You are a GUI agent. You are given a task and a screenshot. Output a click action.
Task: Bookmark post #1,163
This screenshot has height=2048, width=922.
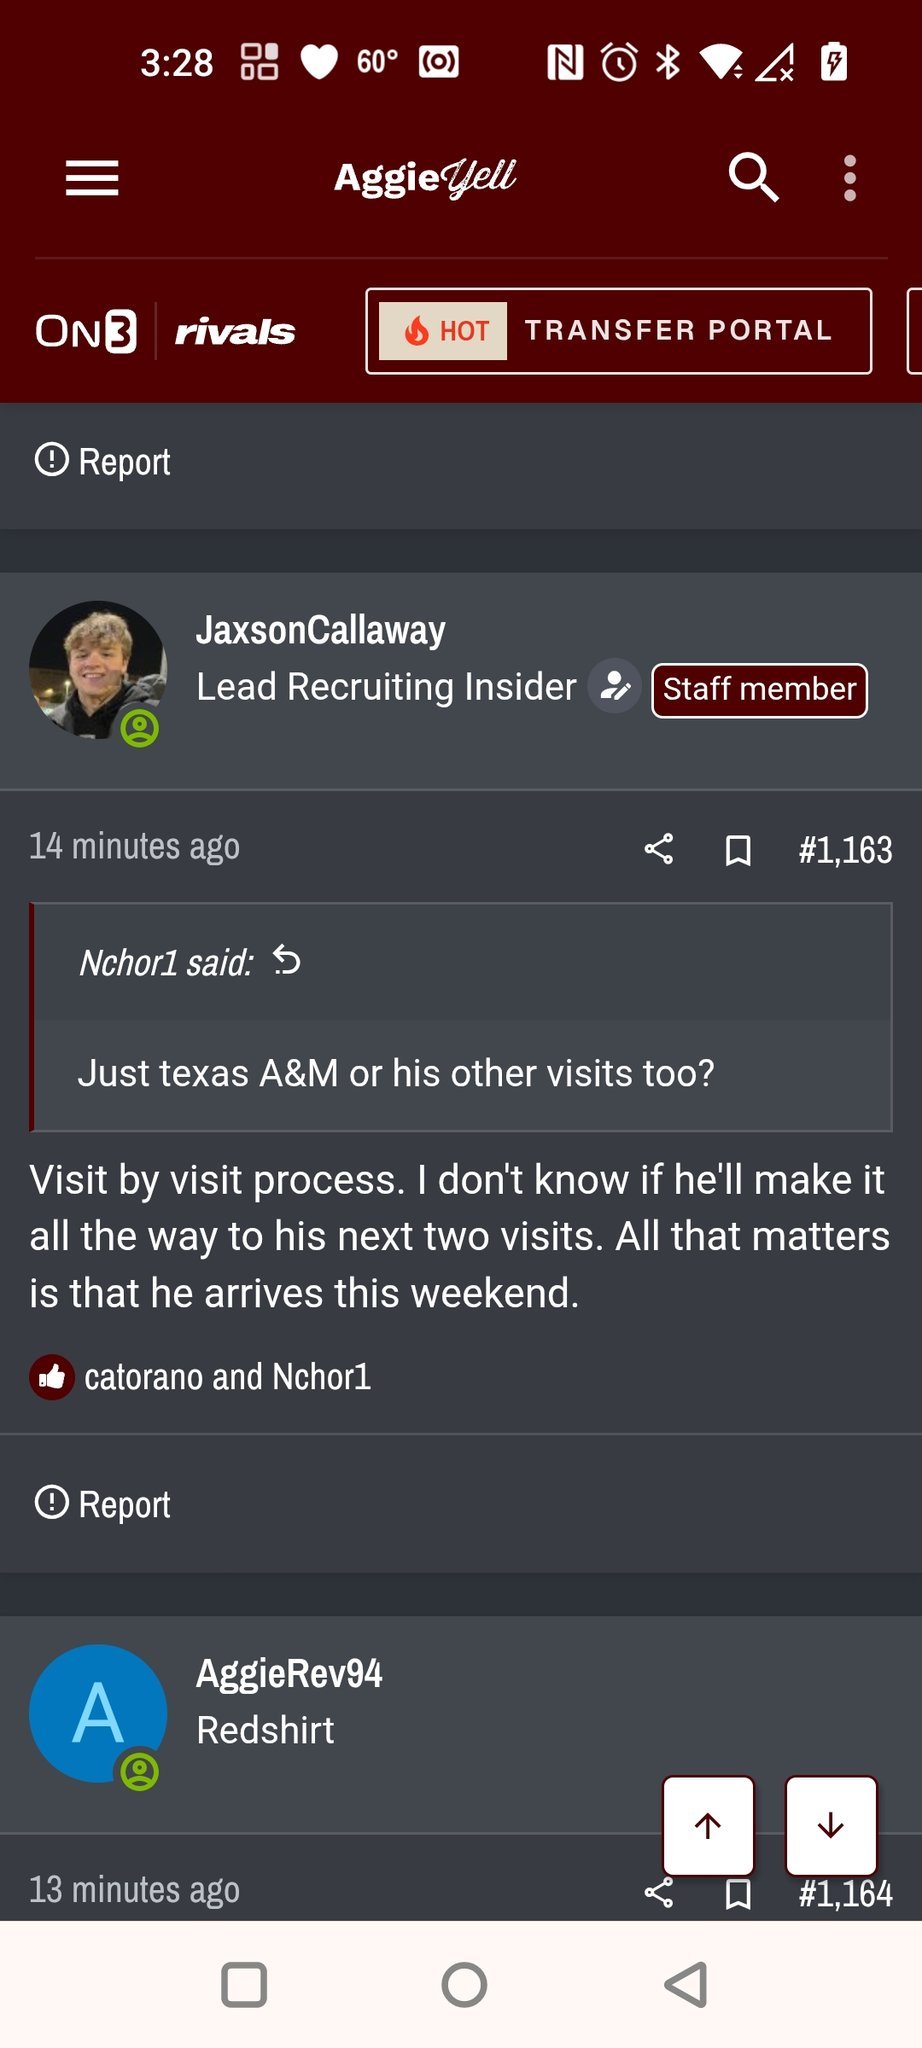pos(738,850)
